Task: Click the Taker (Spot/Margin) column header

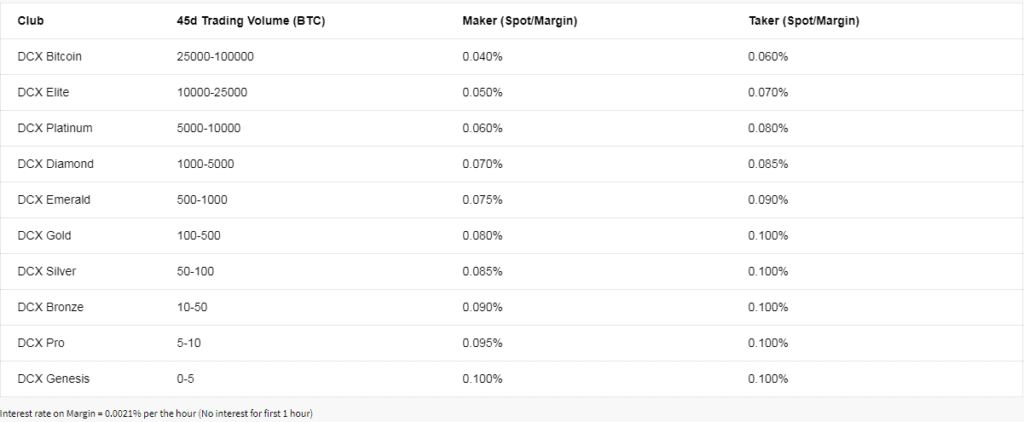Action: click(x=804, y=21)
